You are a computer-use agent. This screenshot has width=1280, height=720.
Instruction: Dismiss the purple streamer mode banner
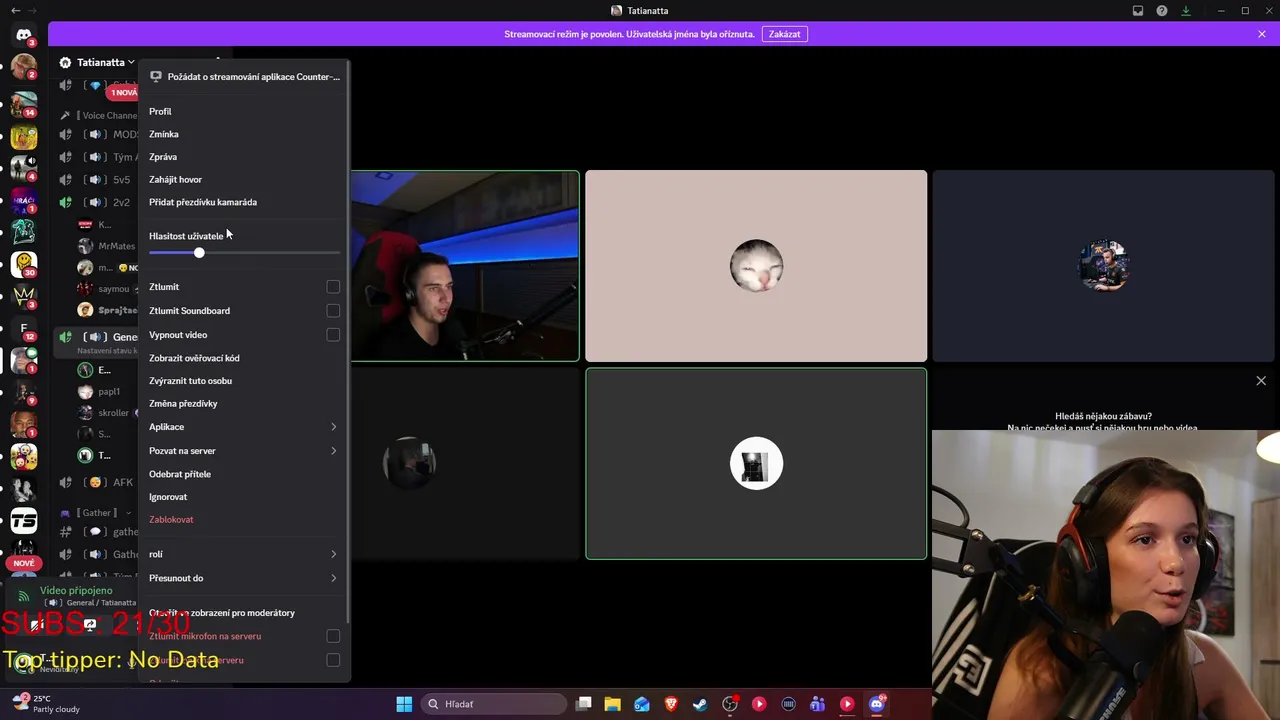[1262, 34]
